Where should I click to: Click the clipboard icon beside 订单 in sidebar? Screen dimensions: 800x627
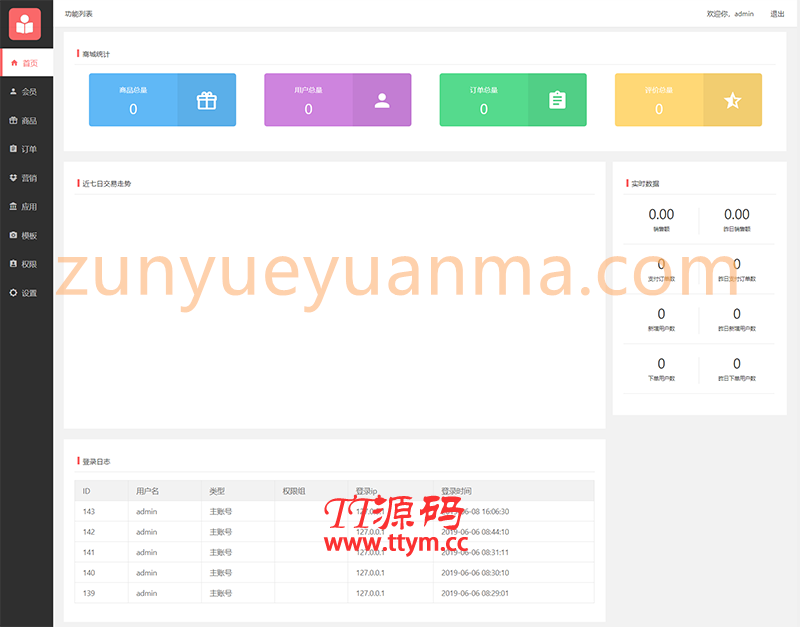tap(13, 149)
